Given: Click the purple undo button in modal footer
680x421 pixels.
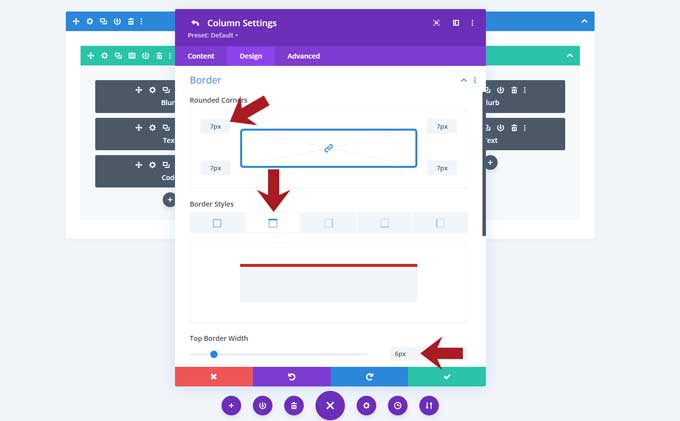Looking at the screenshot, I should click(x=291, y=377).
